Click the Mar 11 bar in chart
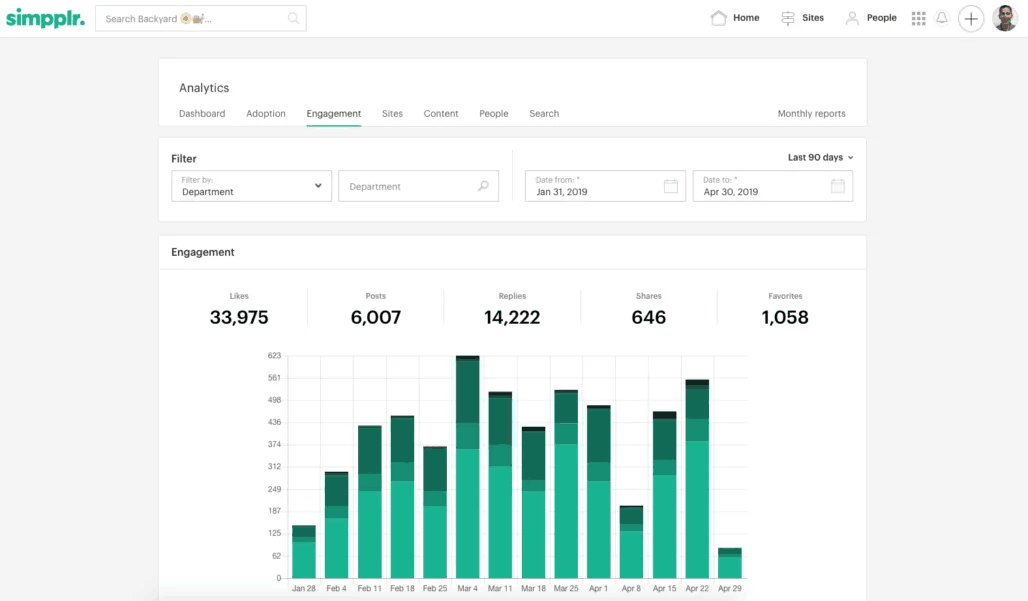Image resolution: width=1028 pixels, height=601 pixels. [500, 484]
